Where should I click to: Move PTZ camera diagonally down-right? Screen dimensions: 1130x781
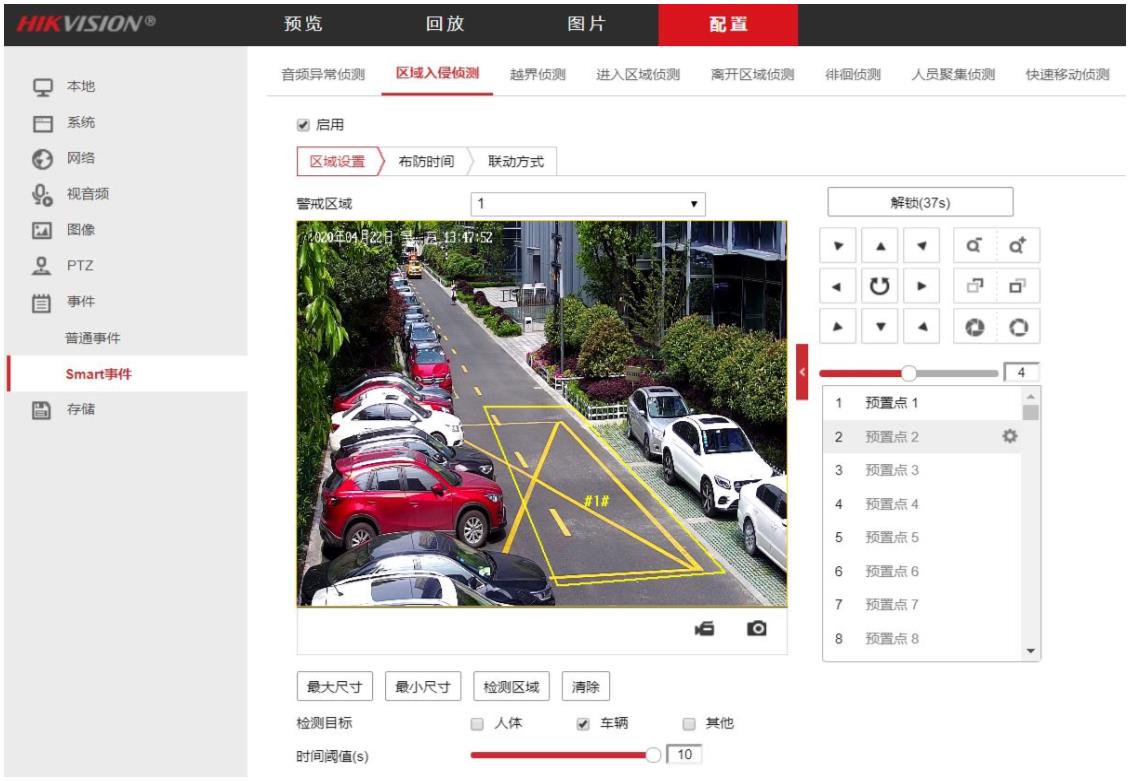[x=922, y=326]
